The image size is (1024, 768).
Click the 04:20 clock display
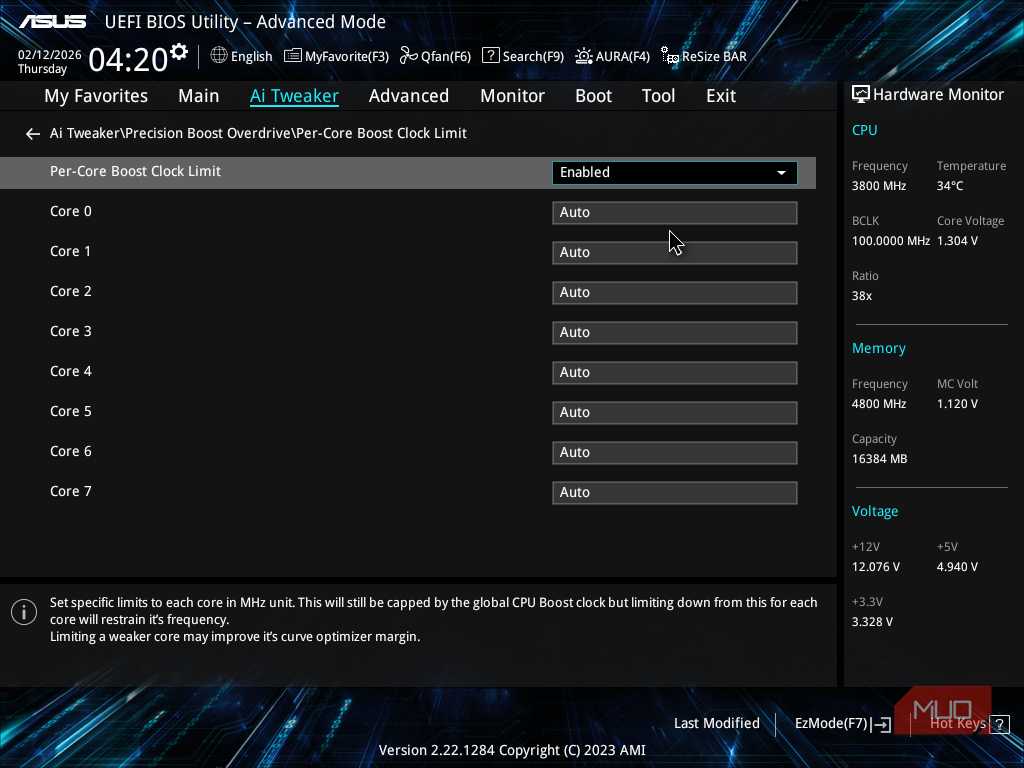pyautogui.click(x=128, y=59)
